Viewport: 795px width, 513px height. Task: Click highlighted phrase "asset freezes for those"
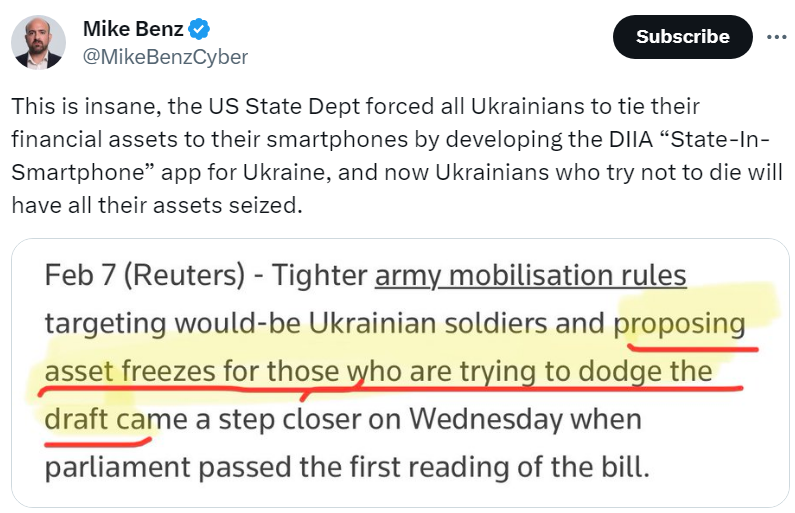(x=191, y=371)
